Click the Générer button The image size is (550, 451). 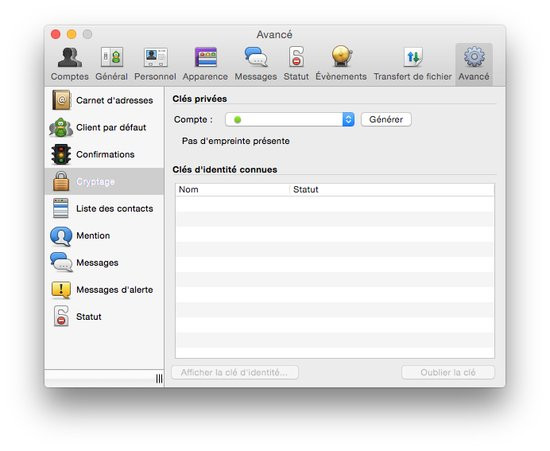click(x=386, y=120)
